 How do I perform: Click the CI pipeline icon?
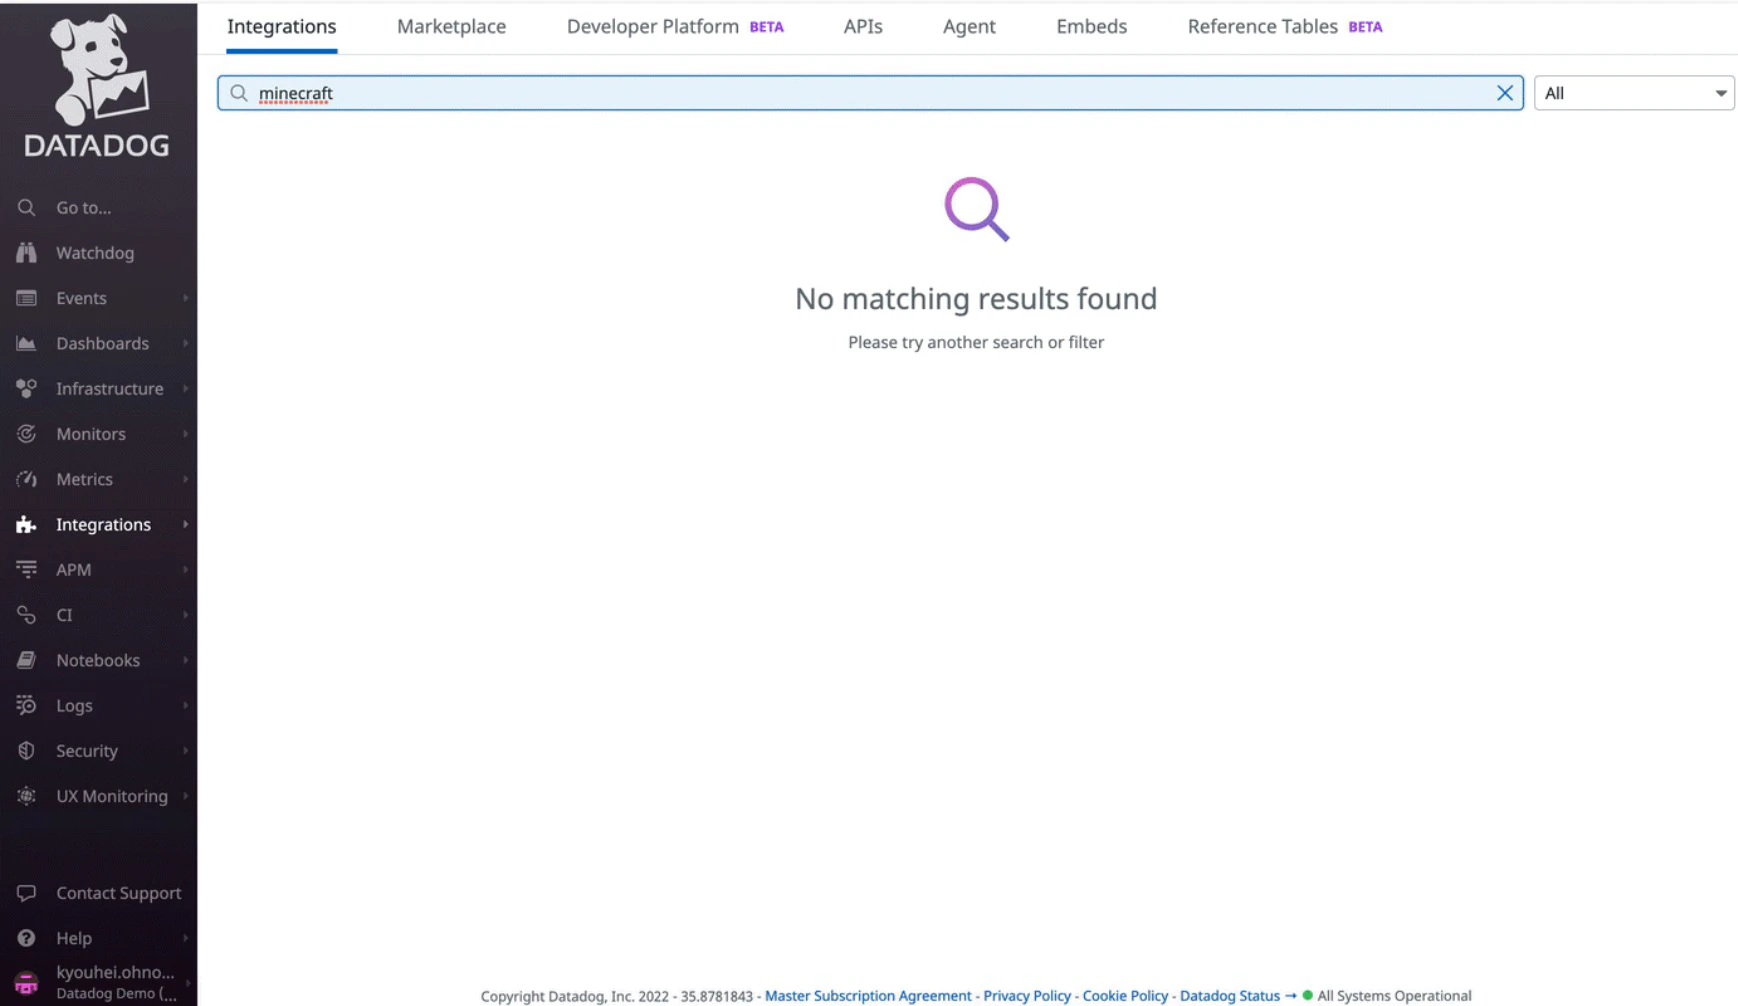(26, 615)
